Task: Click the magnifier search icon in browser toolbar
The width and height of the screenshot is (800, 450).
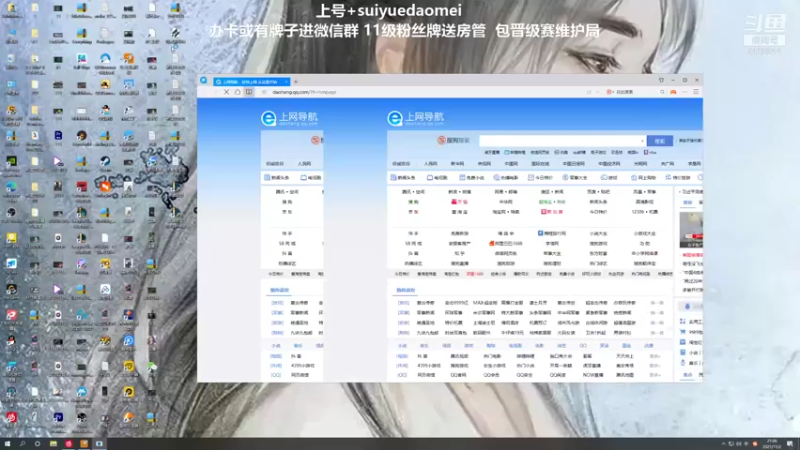Action: click(662, 92)
